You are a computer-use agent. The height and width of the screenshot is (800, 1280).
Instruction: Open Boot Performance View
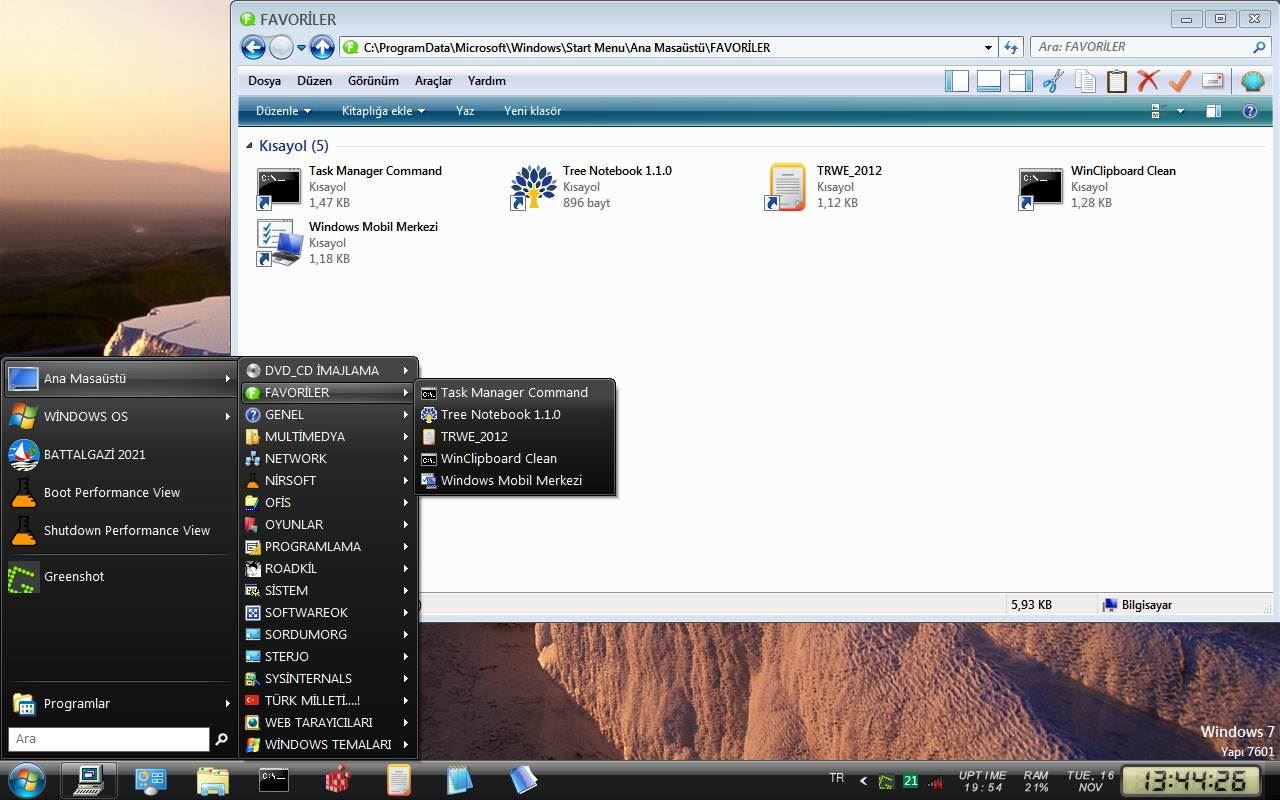coord(120,493)
